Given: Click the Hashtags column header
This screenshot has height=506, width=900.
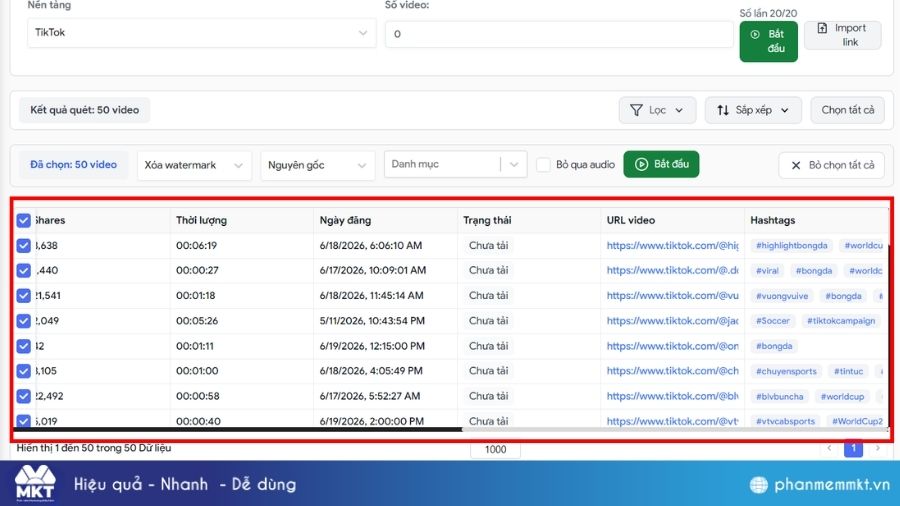Looking at the screenshot, I should tap(773, 220).
